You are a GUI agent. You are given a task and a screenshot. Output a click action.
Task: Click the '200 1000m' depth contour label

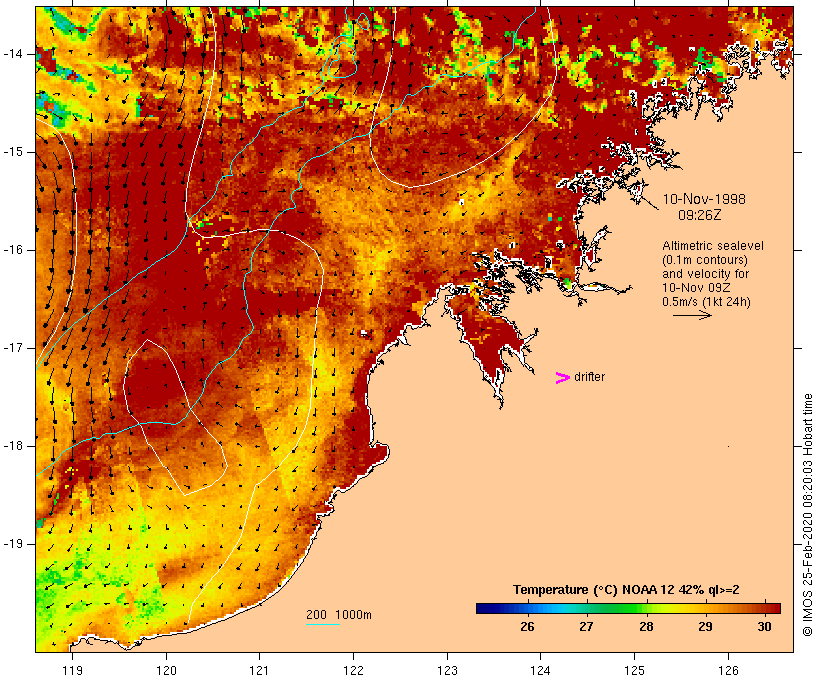coord(339,615)
